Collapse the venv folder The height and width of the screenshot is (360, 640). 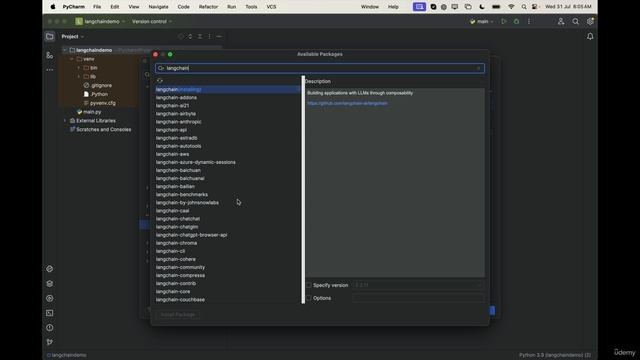[x=72, y=59]
